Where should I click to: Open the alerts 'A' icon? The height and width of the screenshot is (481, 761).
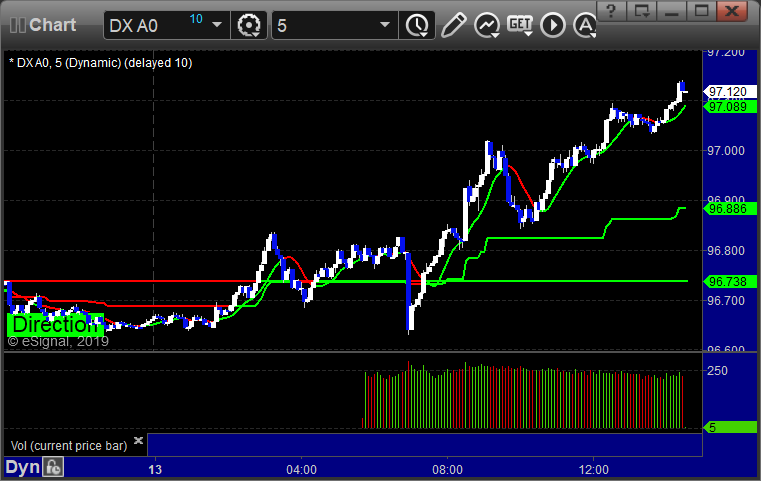coord(585,25)
